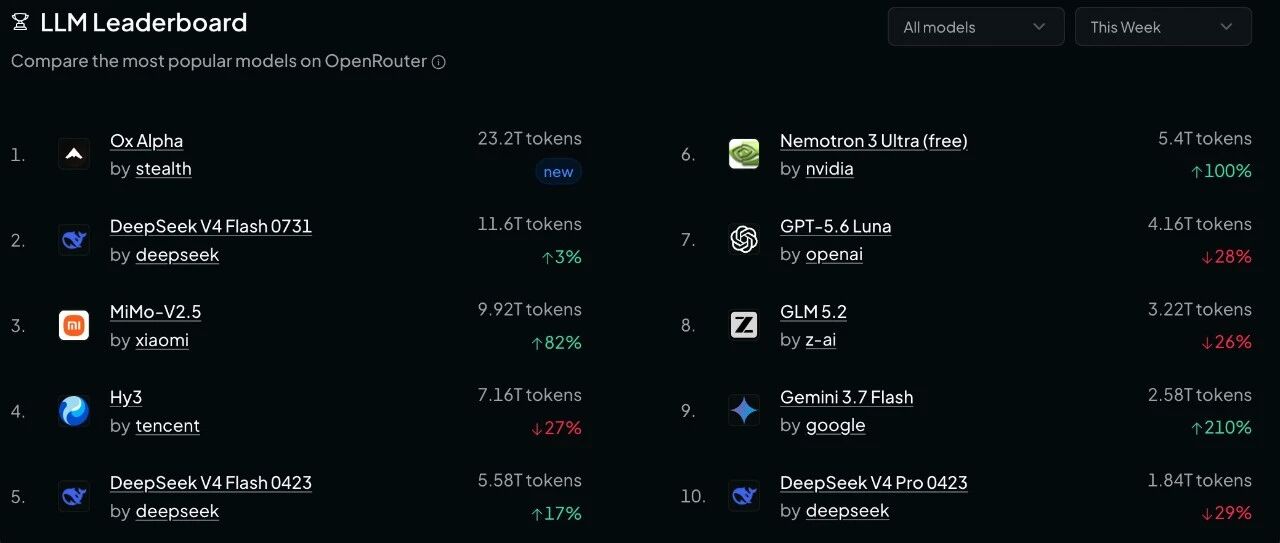Click the info icon beside OpenRouter description
Screen dimensions: 1280x543
coord(438,62)
